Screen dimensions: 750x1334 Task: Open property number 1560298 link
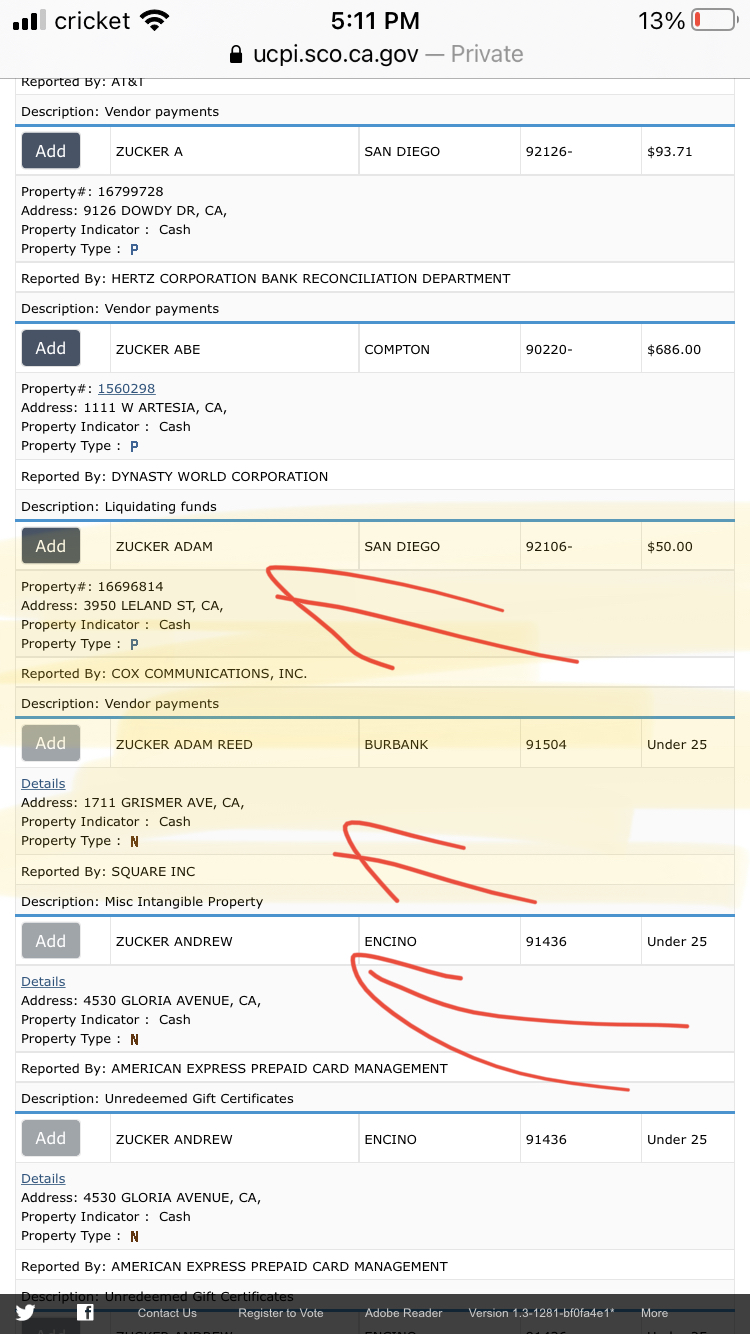[126, 388]
